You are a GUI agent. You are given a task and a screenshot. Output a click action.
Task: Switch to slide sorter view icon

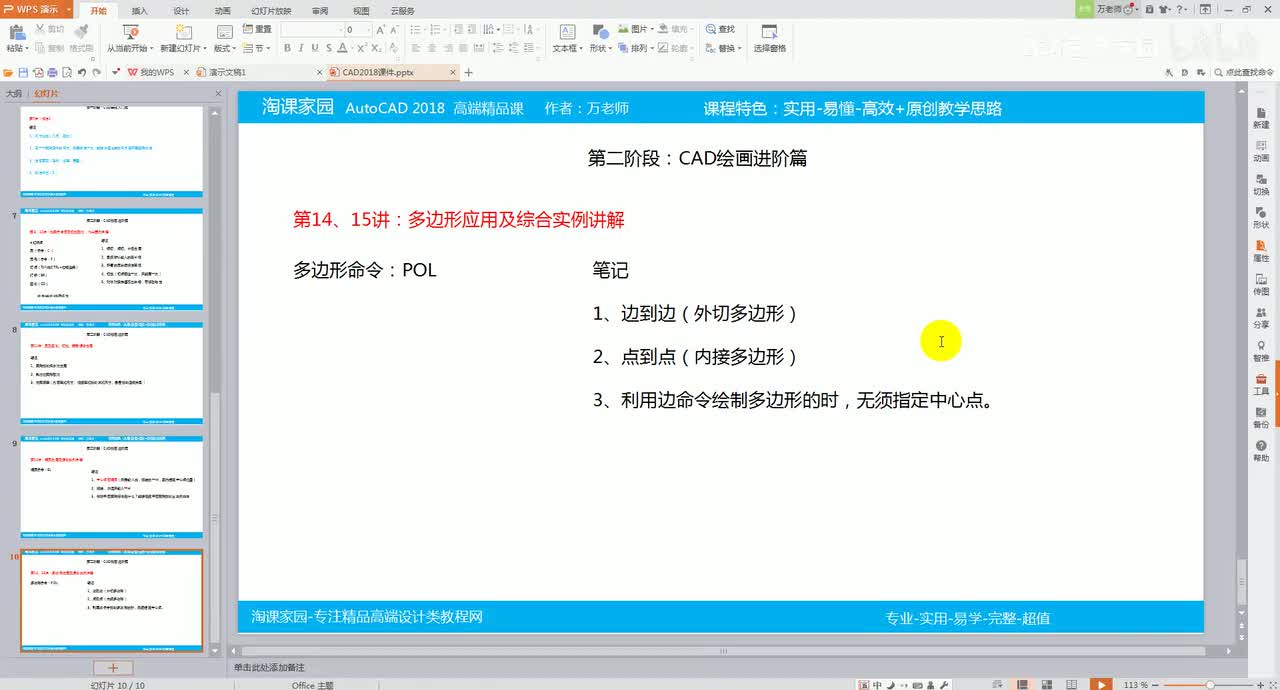[x=1048, y=684]
